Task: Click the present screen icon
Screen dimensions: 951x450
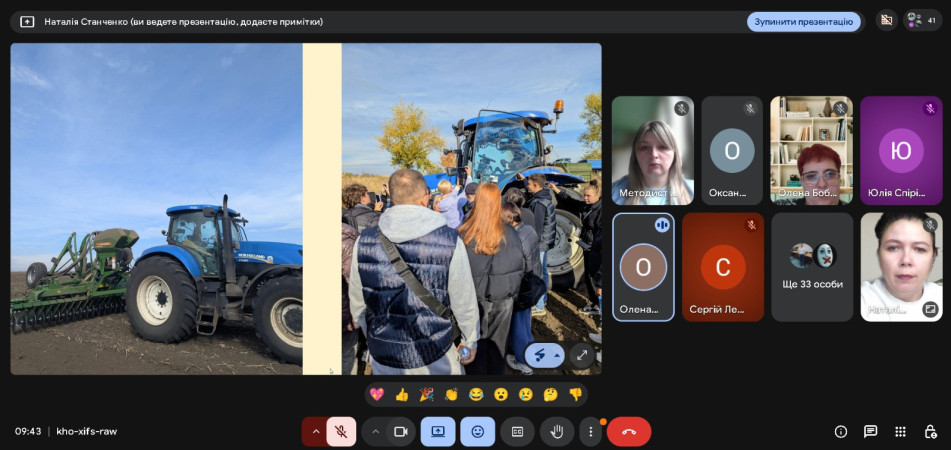Action: pyautogui.click(x=438, y=432)
